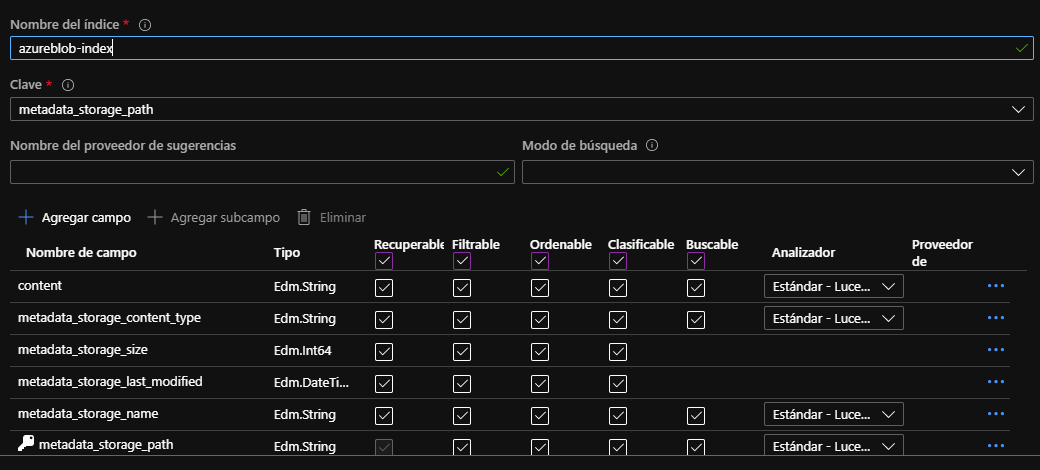Open more options for metadata_storage_content_type row

pyautogui.click(x=996, y=318)
